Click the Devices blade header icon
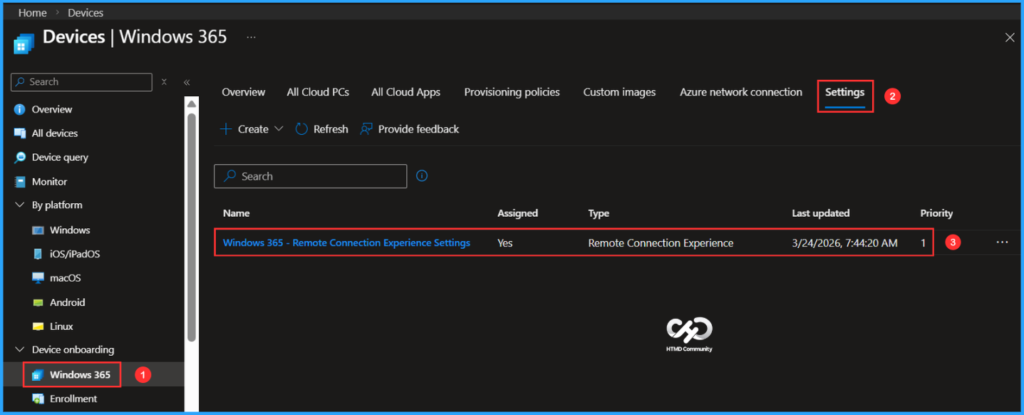1024x415 pixels. pyautogui.click(x=24, y=44)
